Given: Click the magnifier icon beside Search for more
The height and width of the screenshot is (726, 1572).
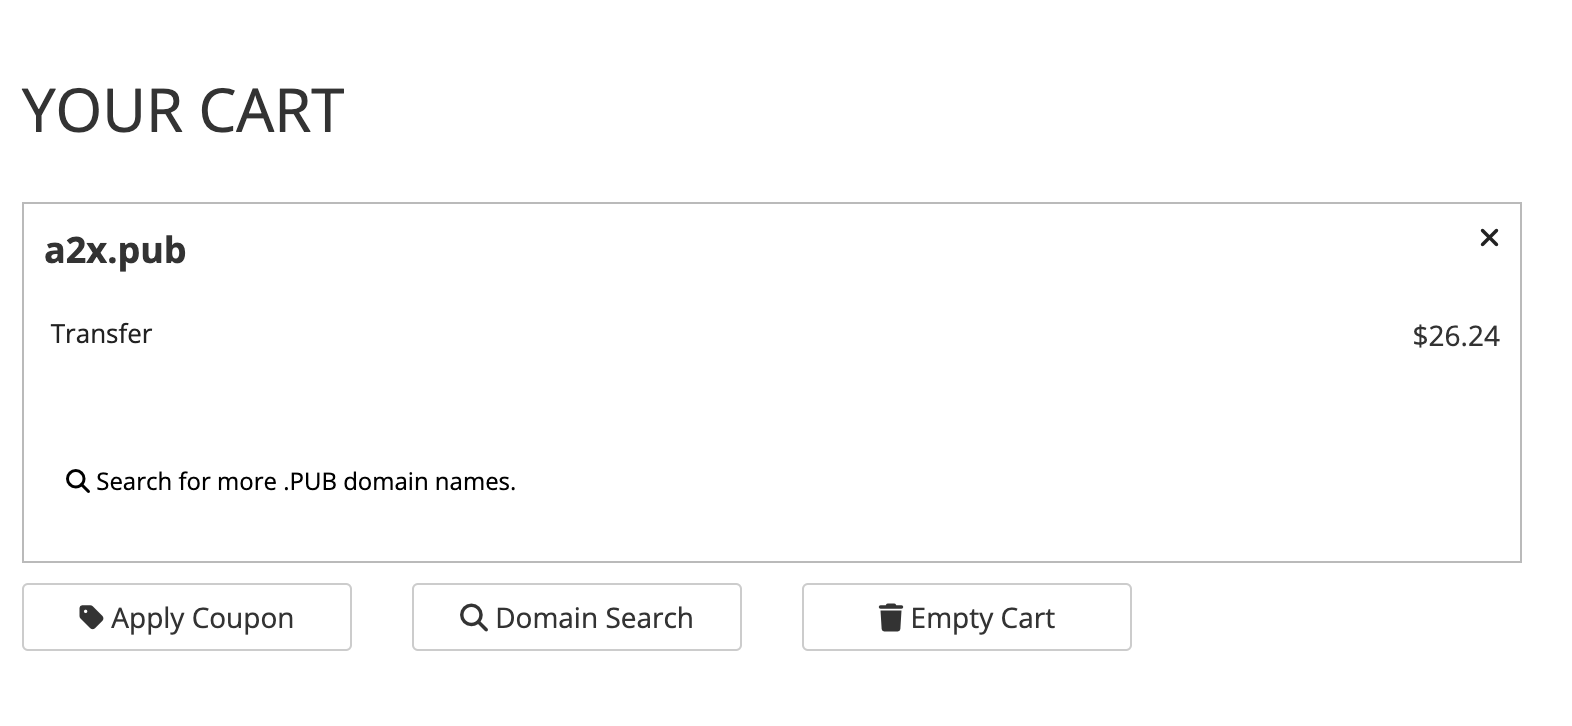Looking at the screenshot, I should (77, 481).
